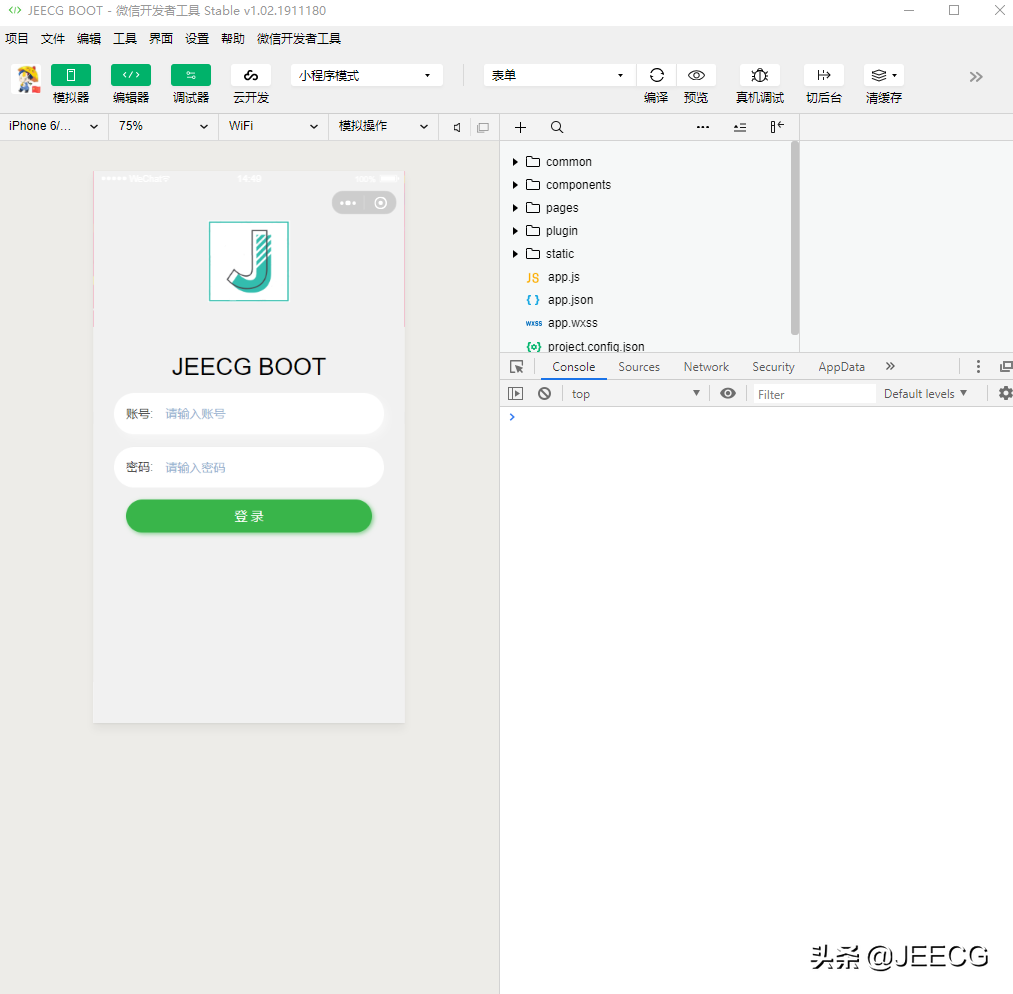The width and height of the screenshot is (1013, 994).
Task: Switch to the AppData tab
Action: (841, 367)
